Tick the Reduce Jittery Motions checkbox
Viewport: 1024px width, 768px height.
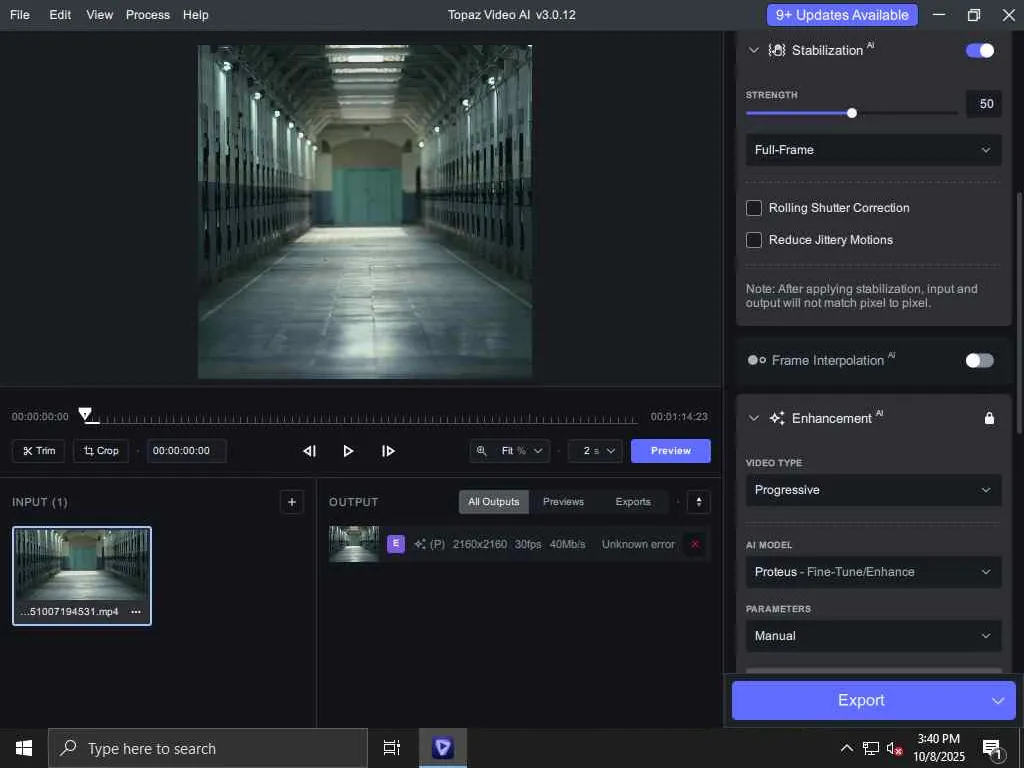754,240
